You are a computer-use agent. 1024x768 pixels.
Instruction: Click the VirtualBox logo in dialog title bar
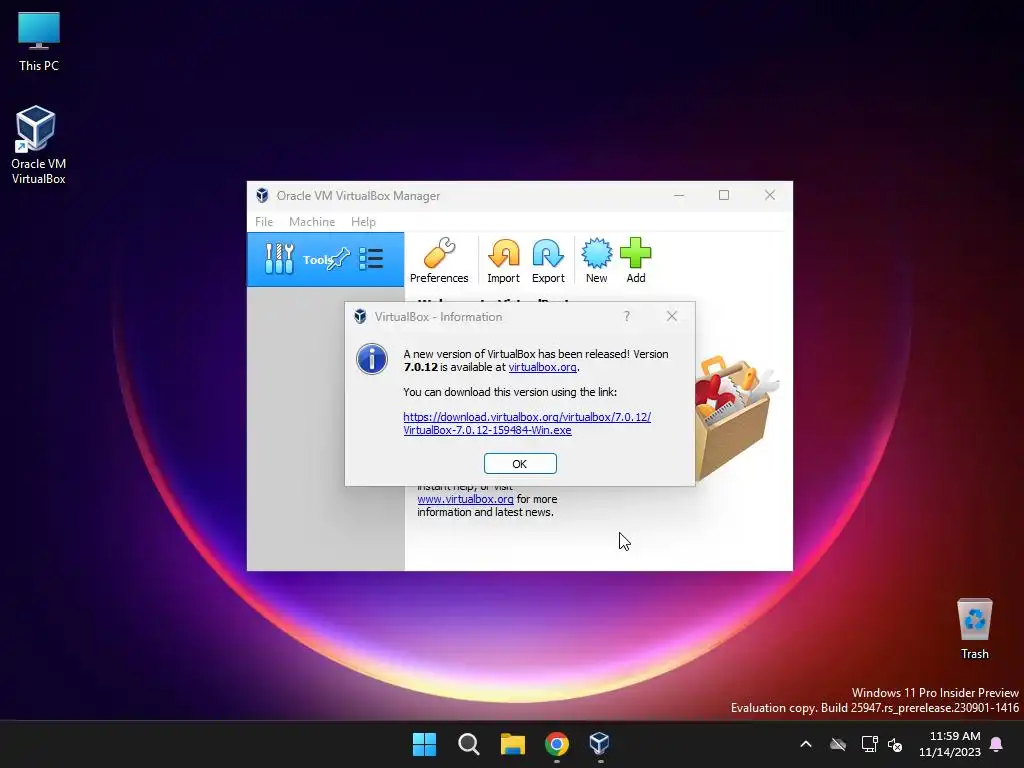point(360,317)
